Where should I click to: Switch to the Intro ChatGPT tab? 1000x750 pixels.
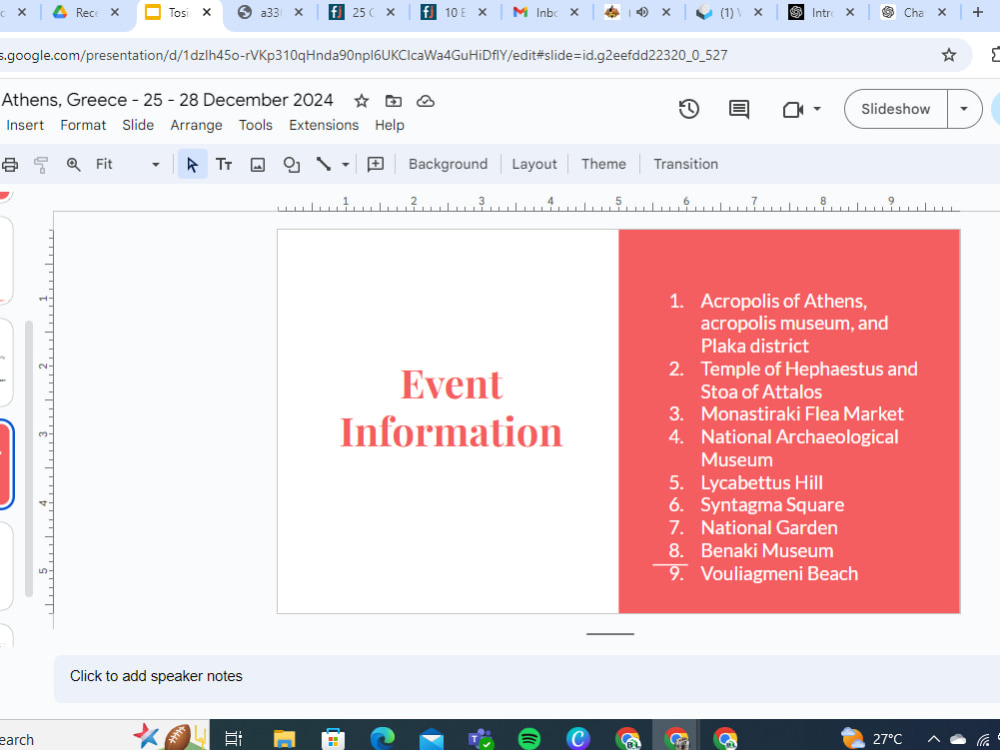click(821, 12)
